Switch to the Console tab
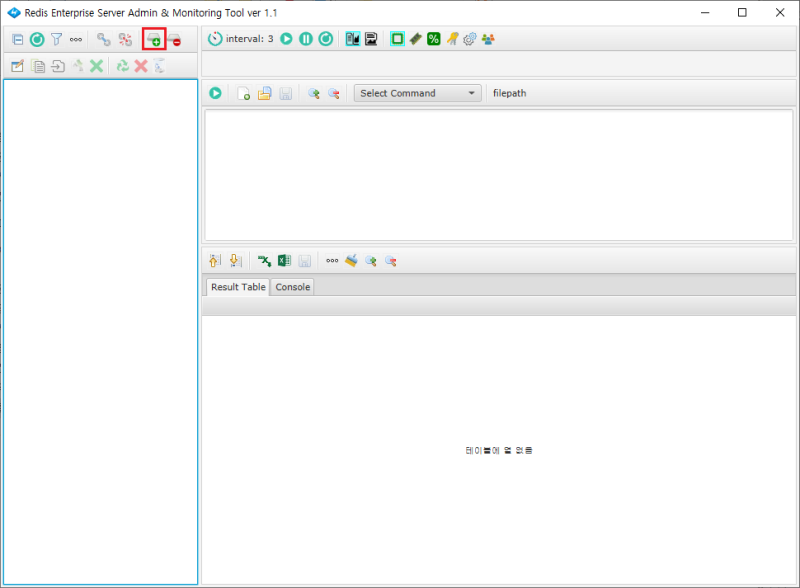 (293, 287)
